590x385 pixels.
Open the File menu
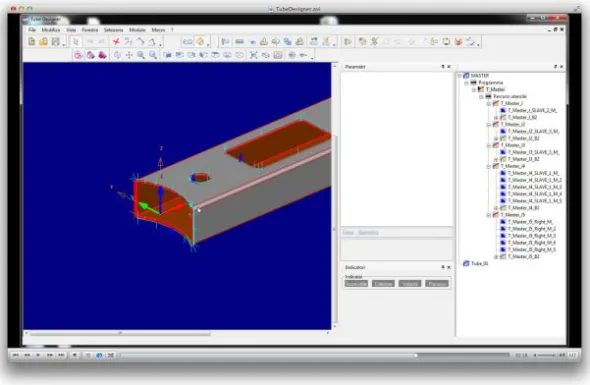tap(32, 30)
